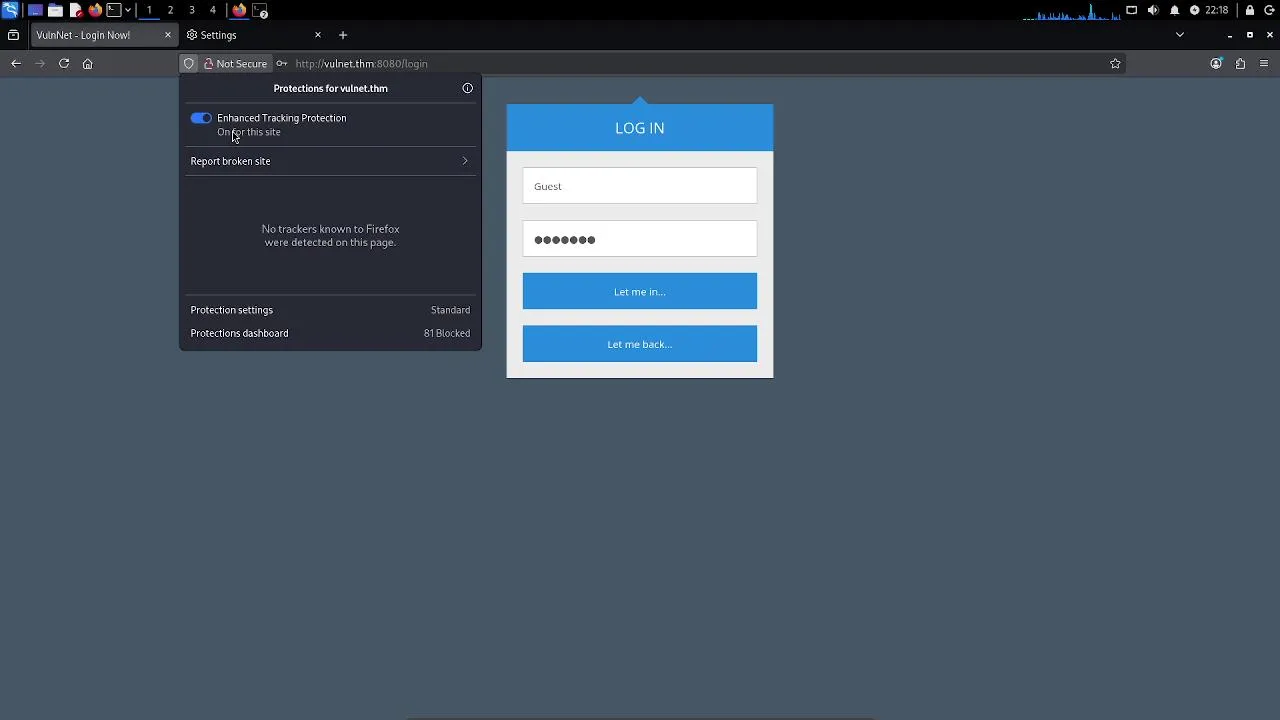Click the log out session icon
Image resolution: width=1280 pixels, height=720 pixels.
(x=1270, y=10)
